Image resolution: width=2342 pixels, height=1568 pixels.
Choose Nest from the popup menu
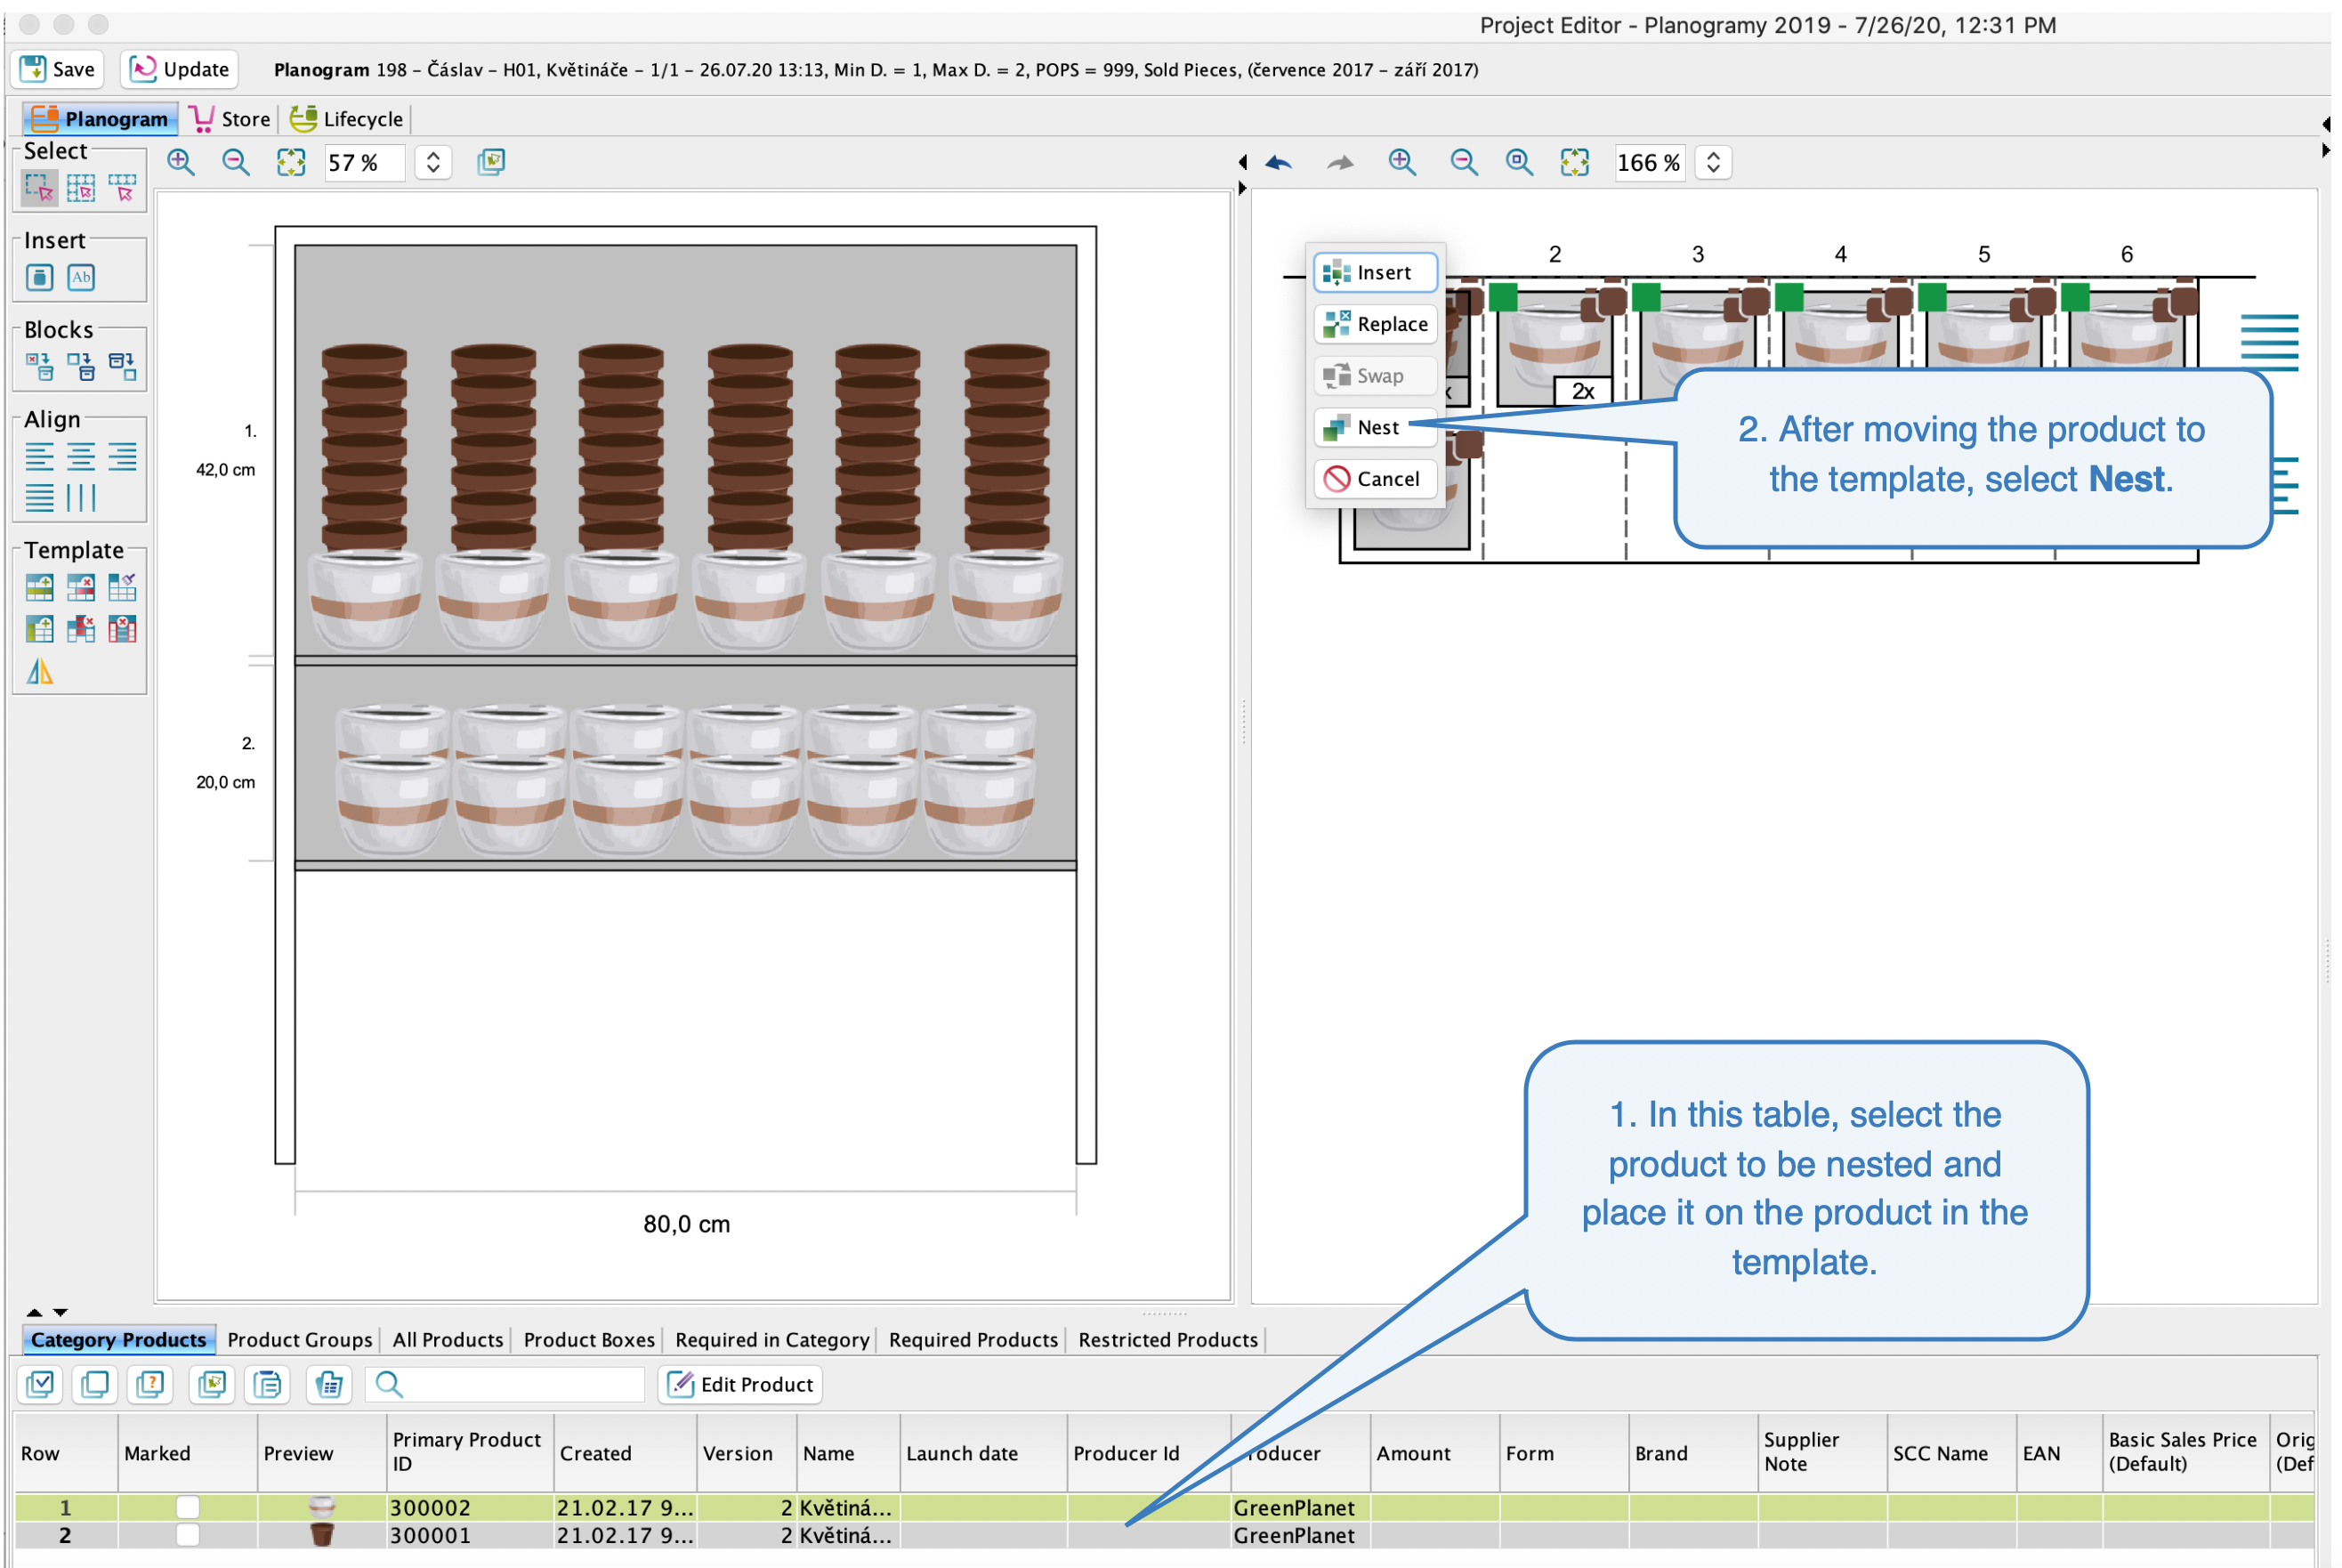(x=1376, y=427)
